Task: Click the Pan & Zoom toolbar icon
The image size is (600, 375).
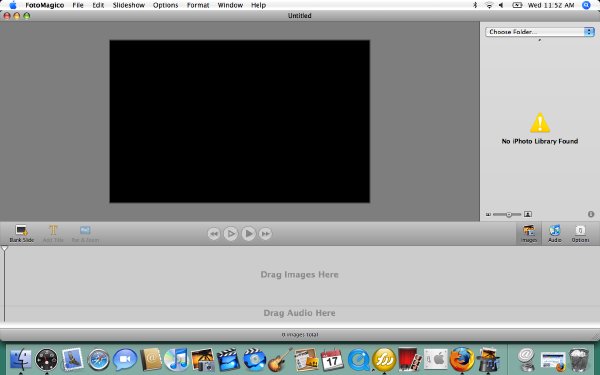Action: tap(85, 233)
